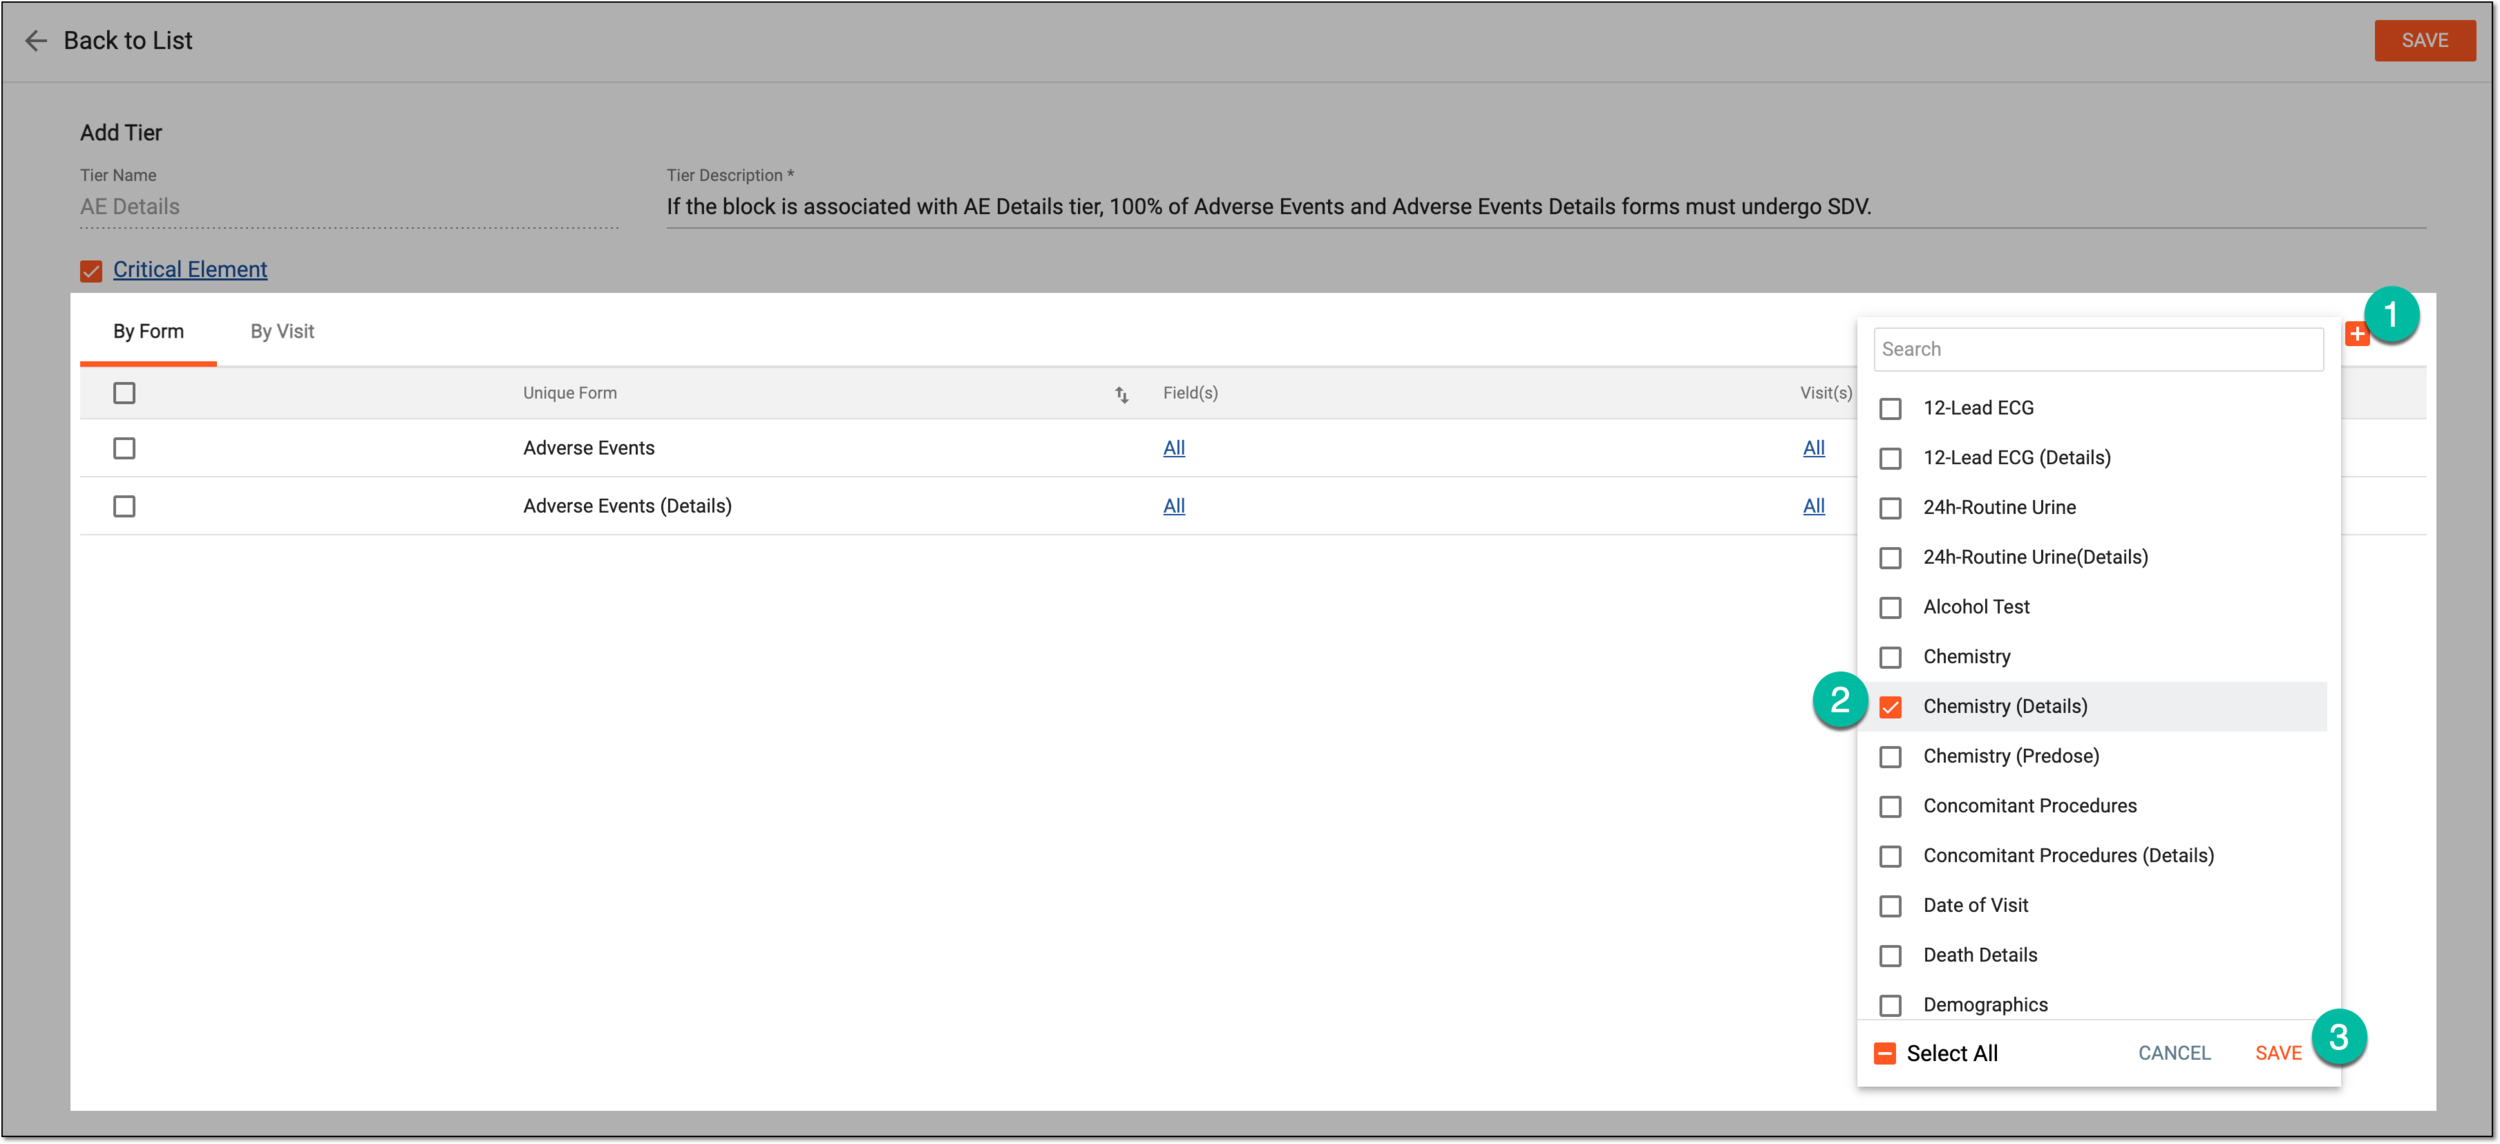
Task: Click the Chemistry (Predose) list label
Action: click(x=2011, y=756)
